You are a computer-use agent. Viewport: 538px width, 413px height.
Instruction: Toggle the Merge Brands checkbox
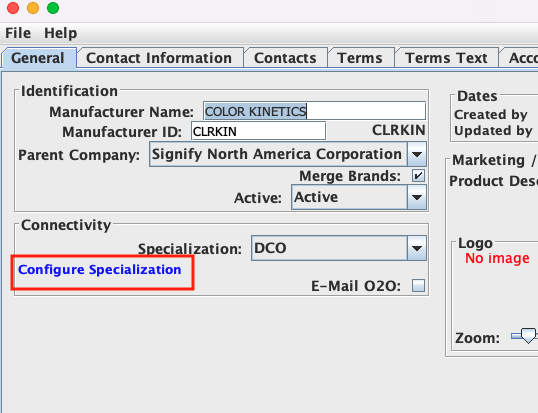(418, 176)
